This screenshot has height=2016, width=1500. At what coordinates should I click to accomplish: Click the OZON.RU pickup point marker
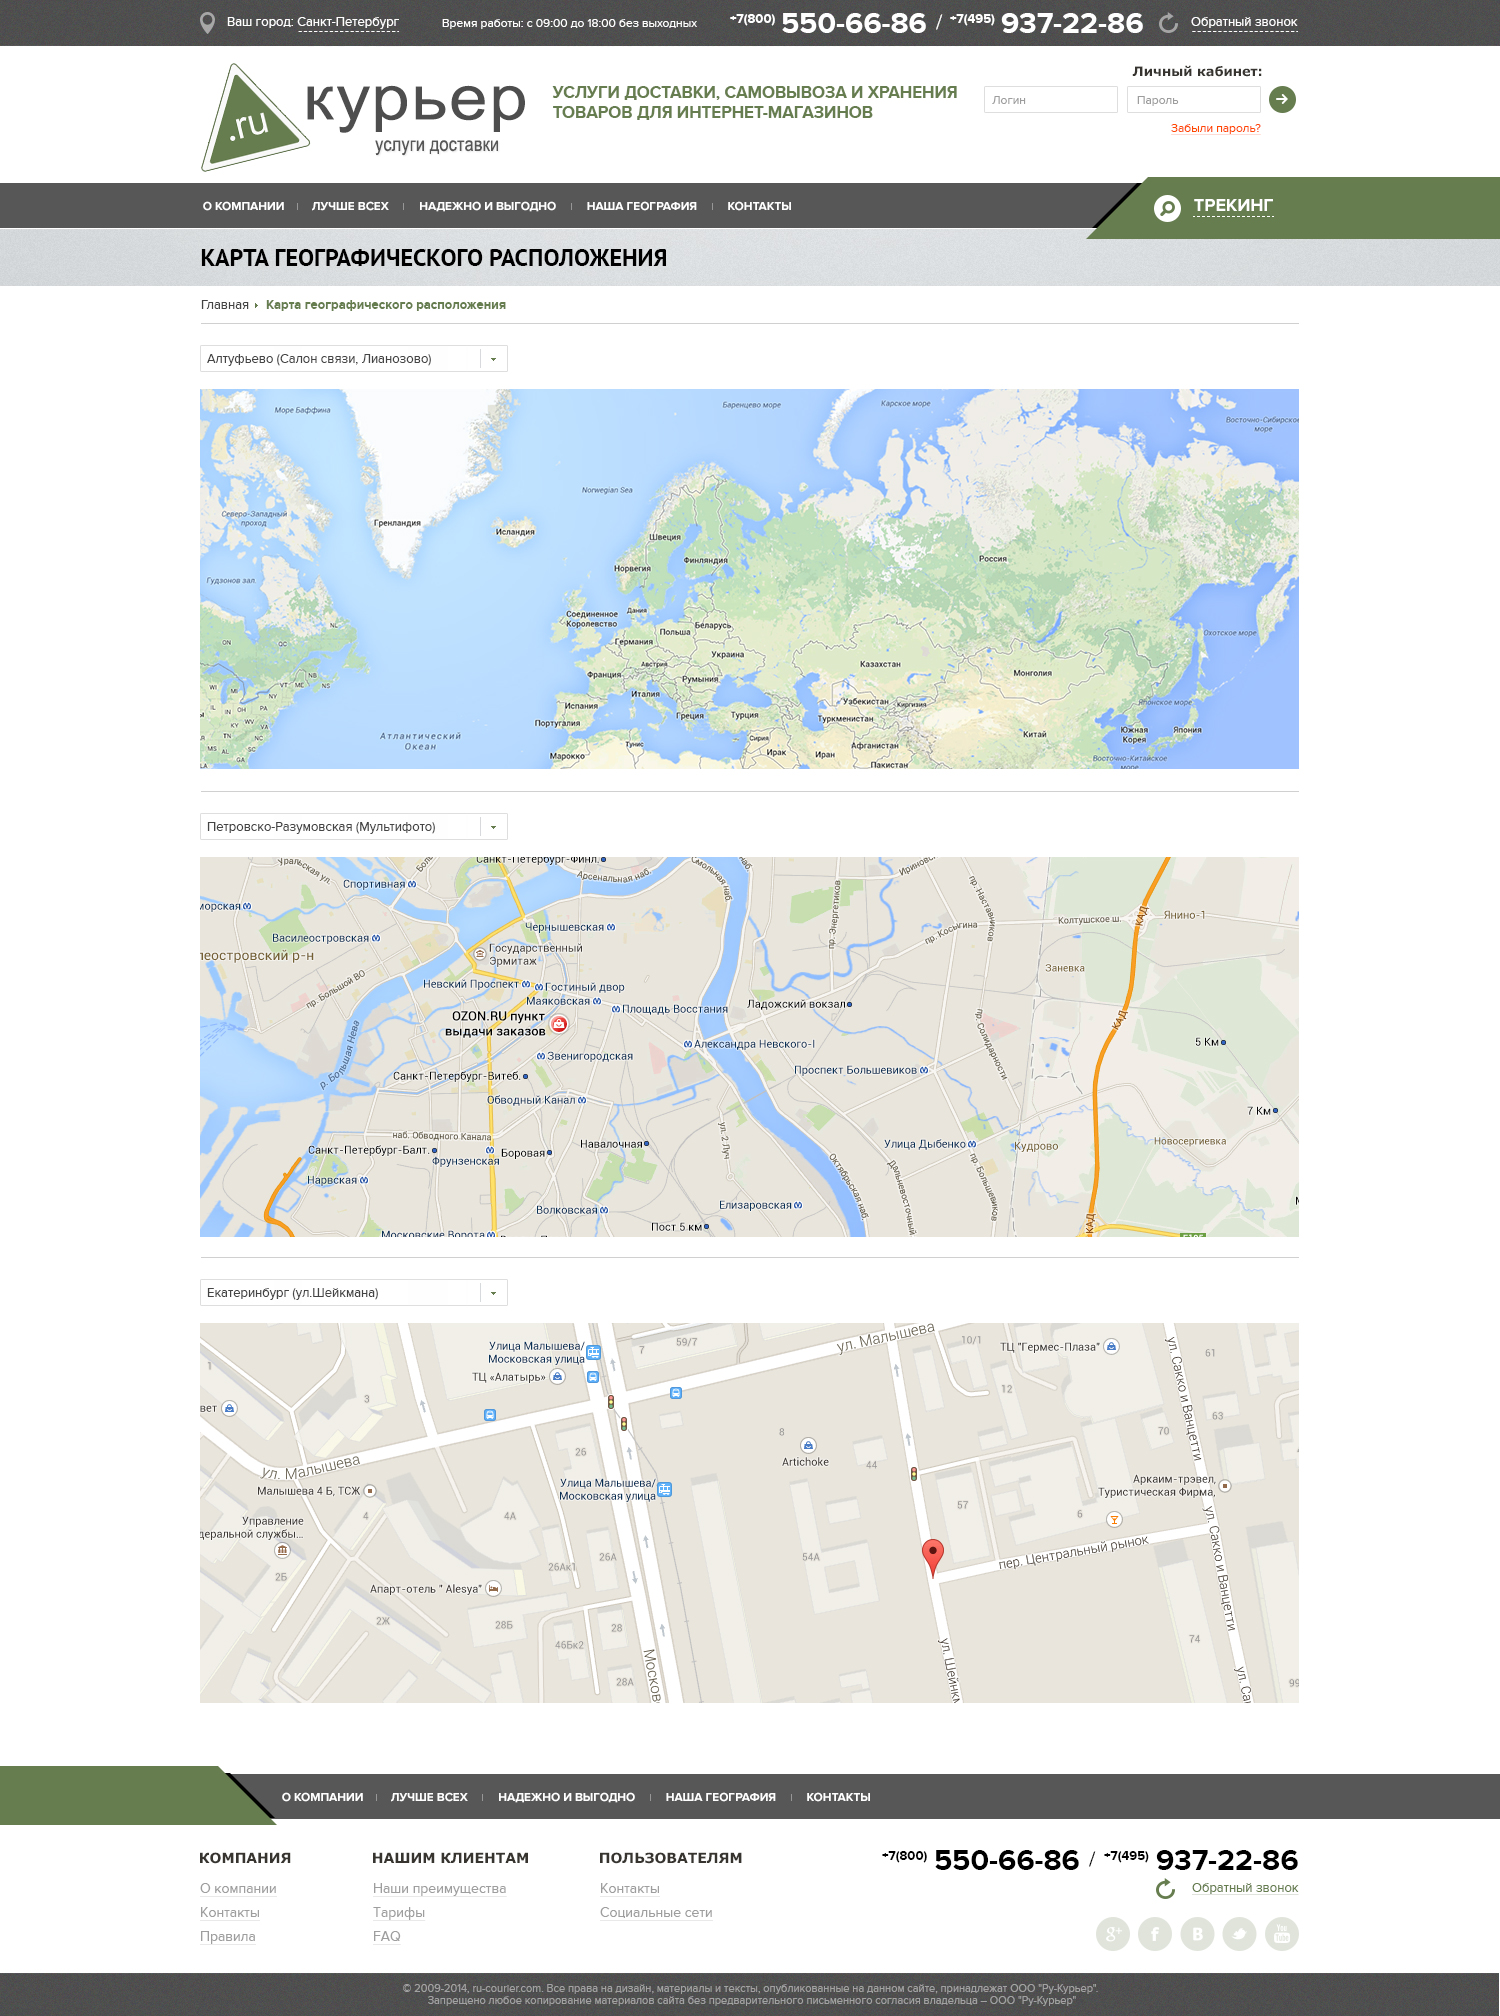click(559, 1023)
